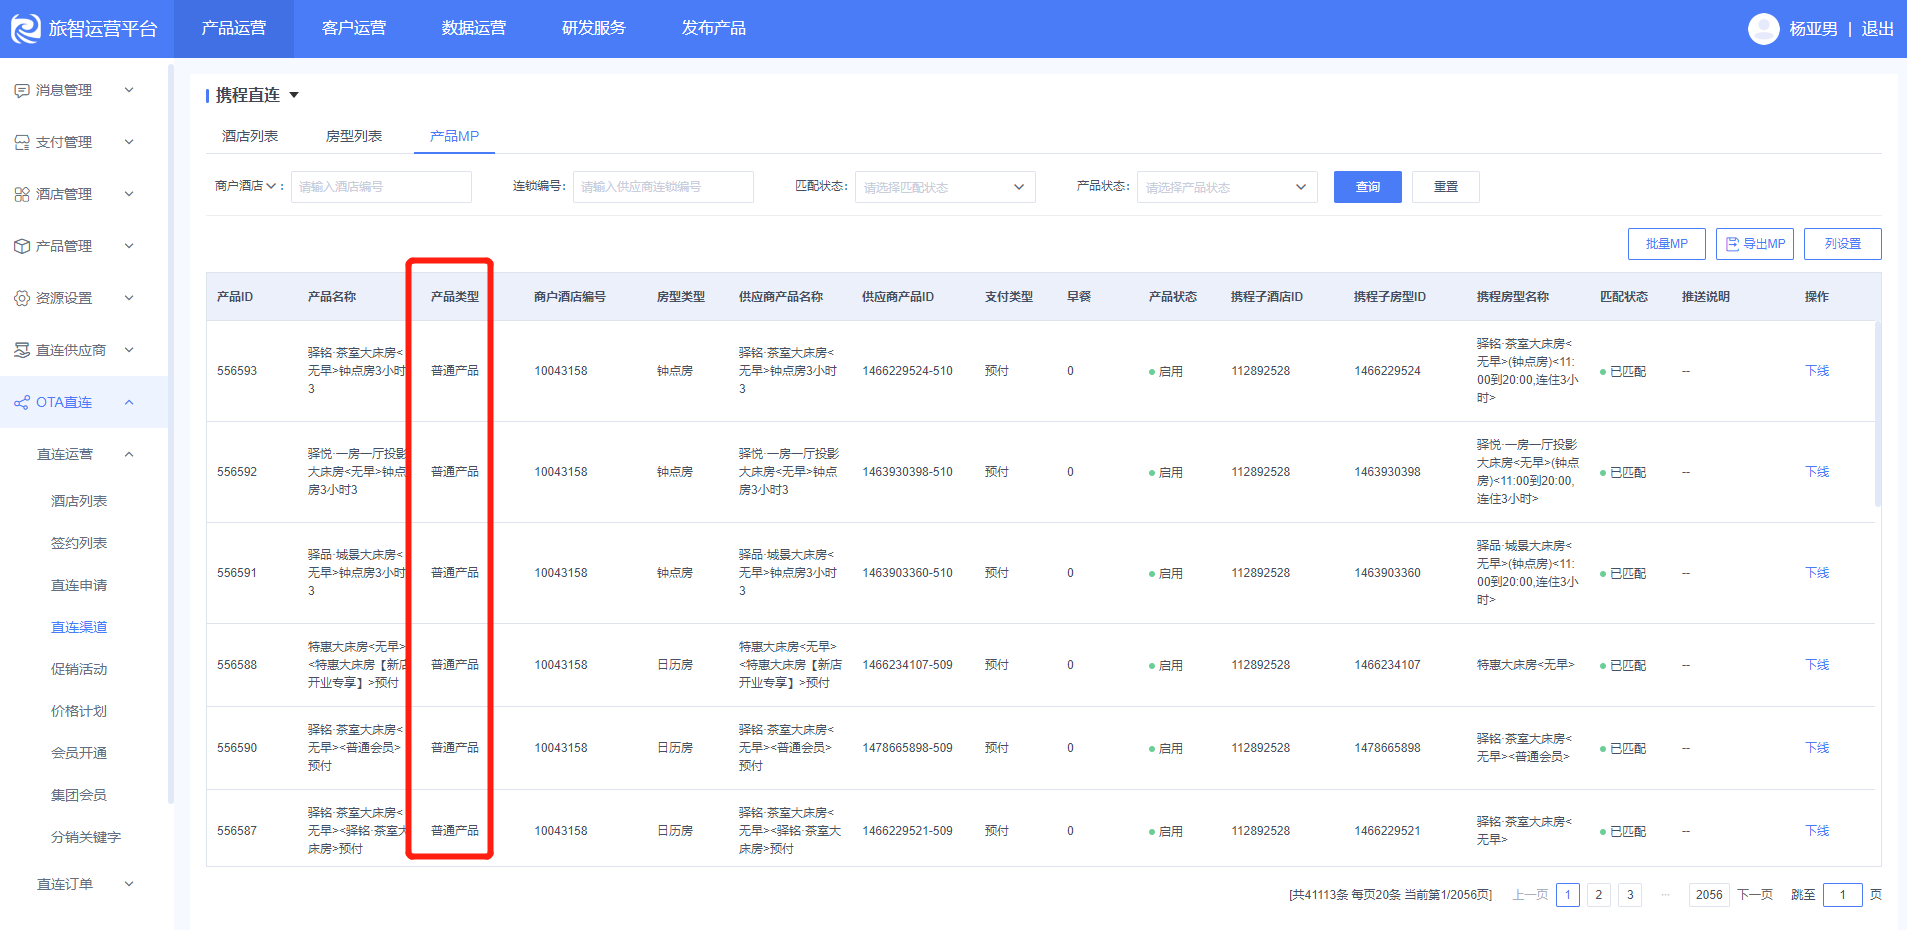
Task: Switch to 发布产品 top menu
Action: 714,28
